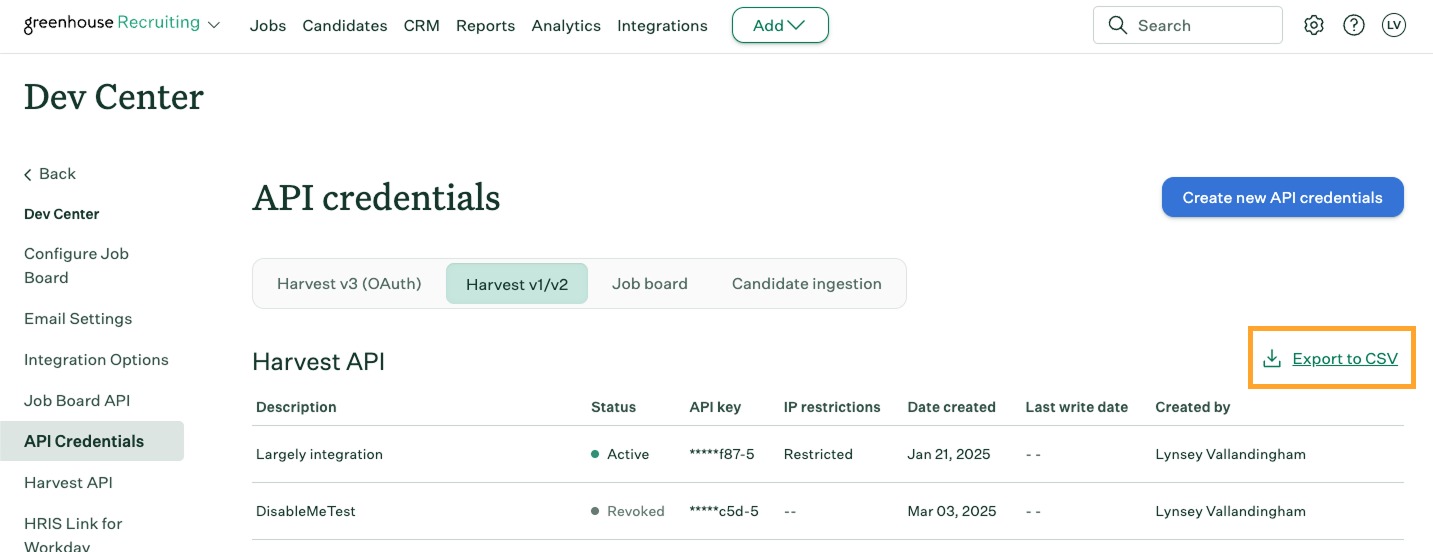
Task: Switch to Candidate ingestion tab
Action: tap(806, 284)
